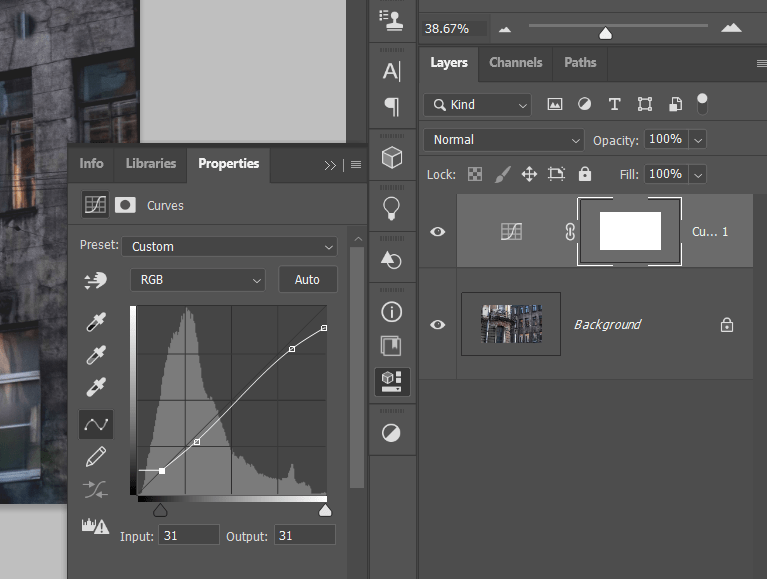The height and width of the screenshot is (579, 767).
Task: Open the Kind filter dropdown
Action: coord(477,105)
